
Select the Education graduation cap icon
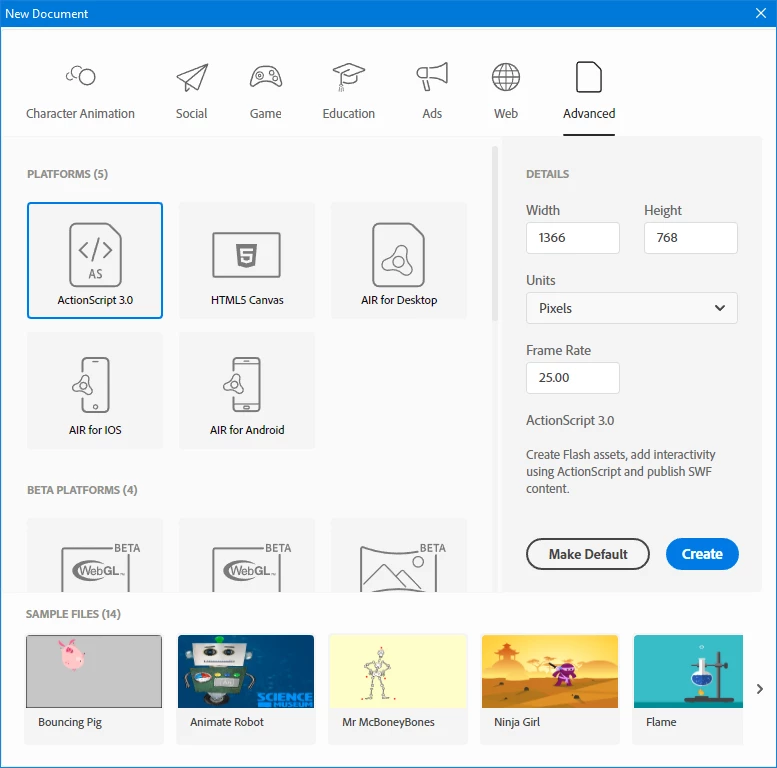(348, 77)
